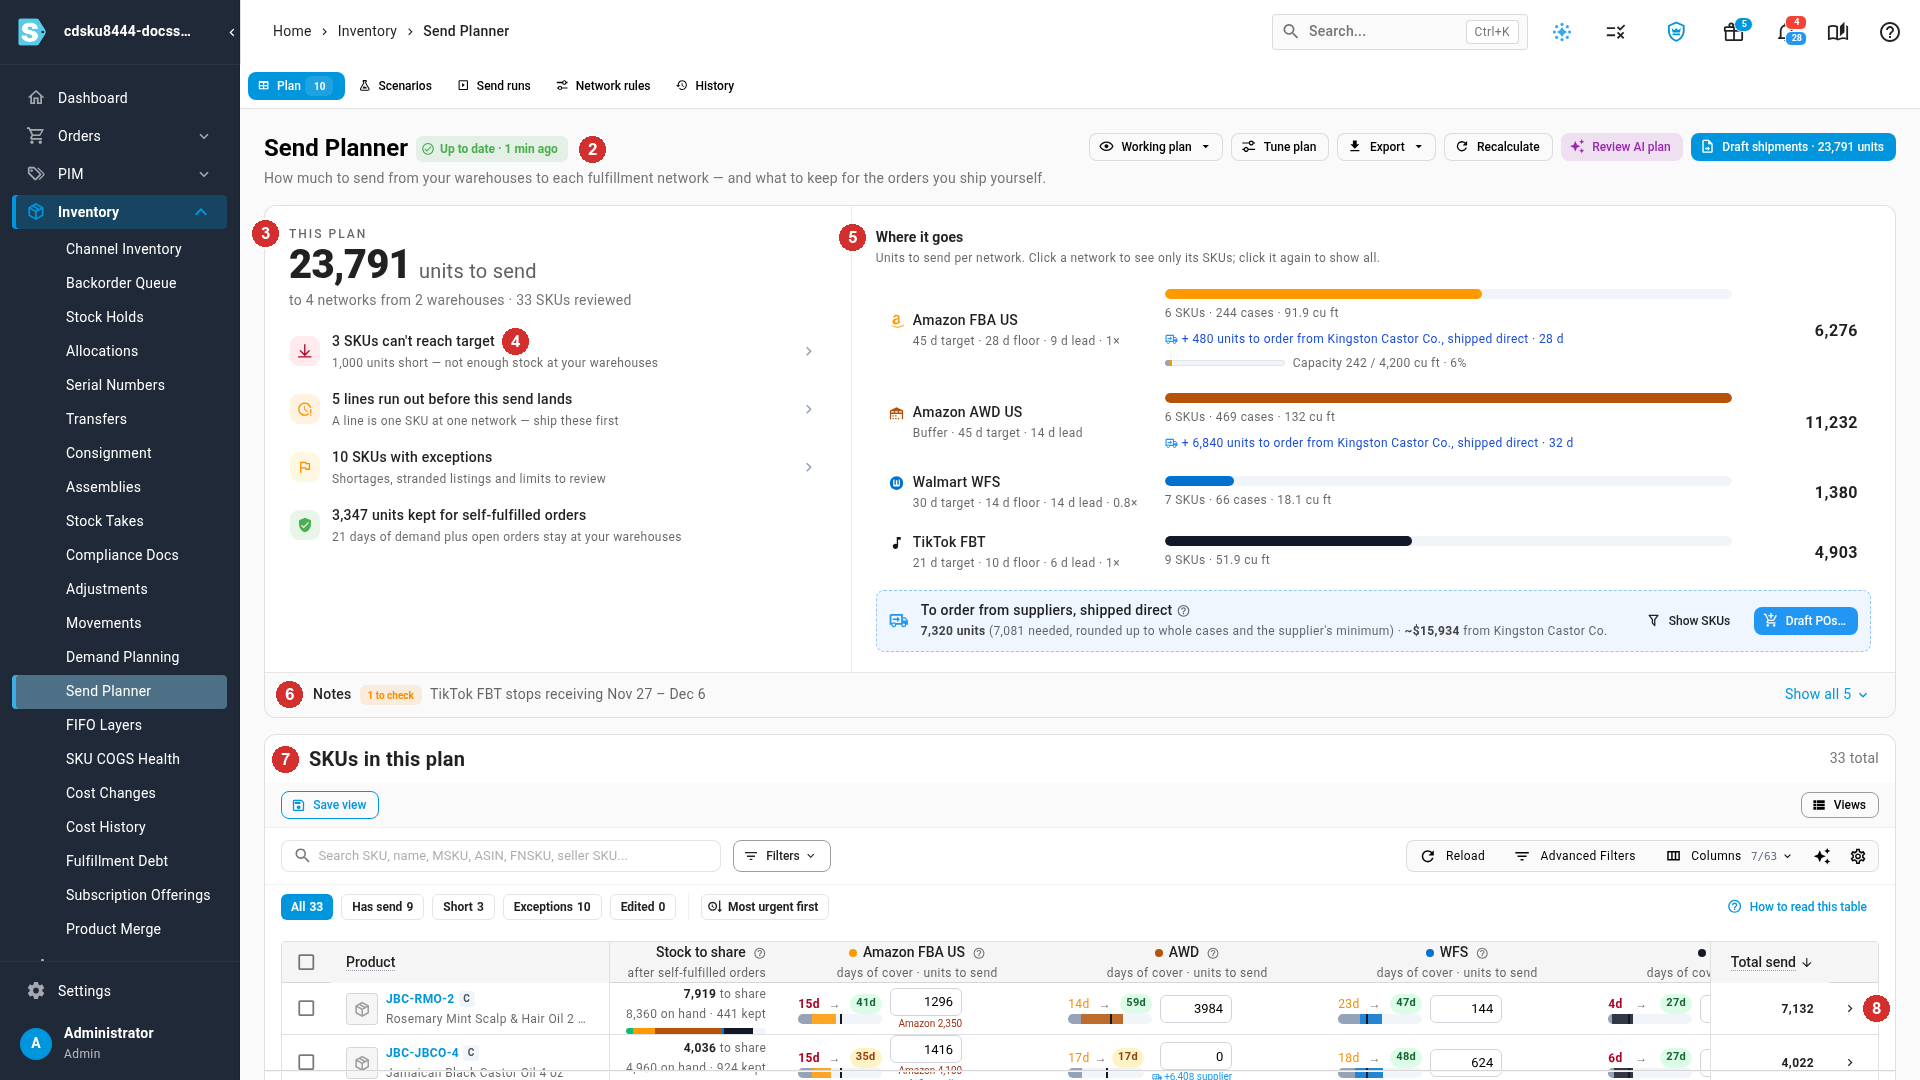
Task: Switch to the Scenarios tab
Action: pos(396,86)
